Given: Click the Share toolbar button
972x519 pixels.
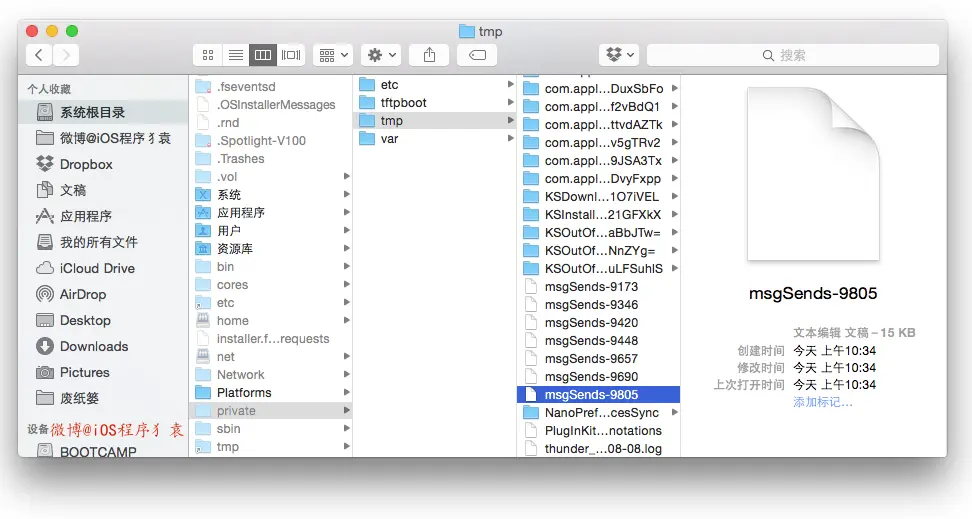Looking at the screenshot, I should (x=429, y=55).
